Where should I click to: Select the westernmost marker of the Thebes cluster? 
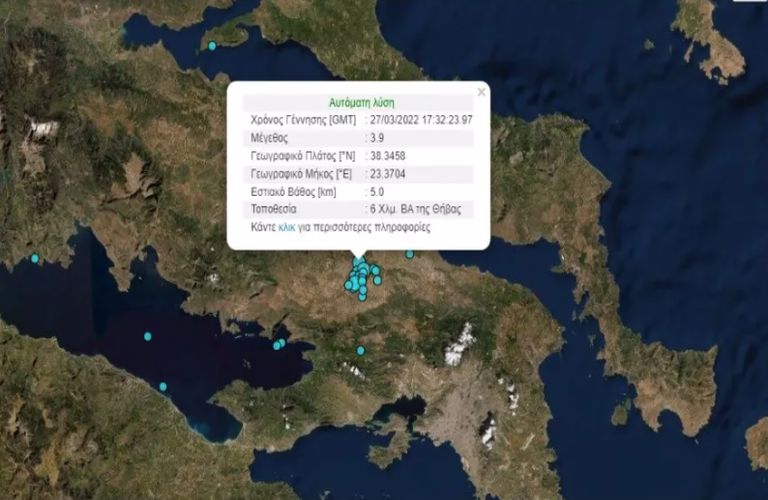pos(348,285)
